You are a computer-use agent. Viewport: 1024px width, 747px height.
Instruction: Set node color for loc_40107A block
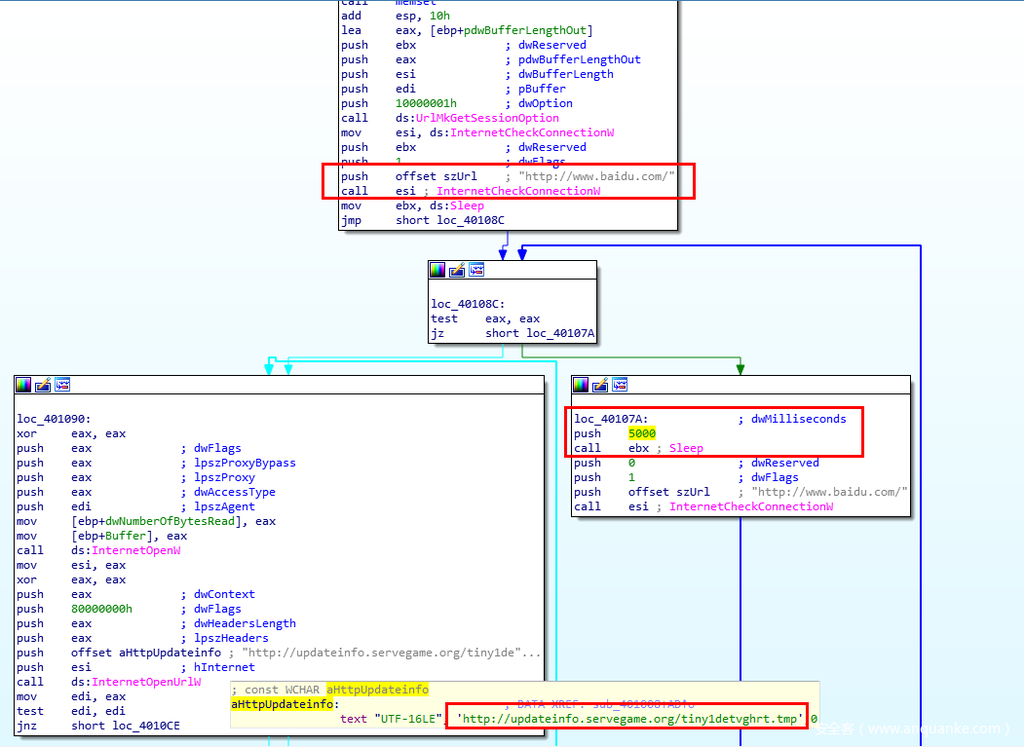coord(581,385)
